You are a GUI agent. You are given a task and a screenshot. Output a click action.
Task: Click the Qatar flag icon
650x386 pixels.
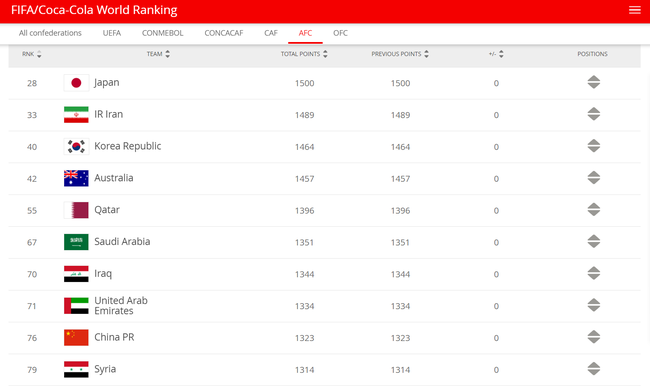coord(76,210)
